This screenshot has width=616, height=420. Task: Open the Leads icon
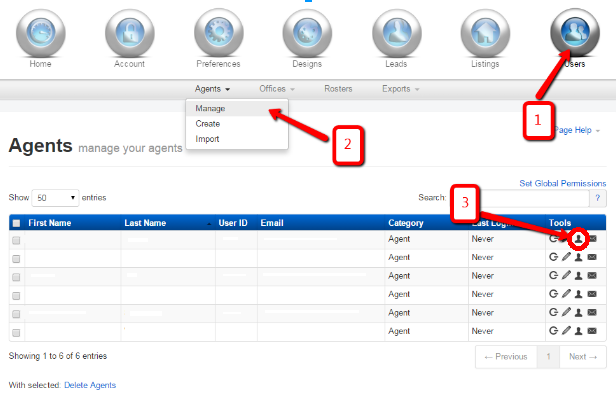[x=397, y=33]
